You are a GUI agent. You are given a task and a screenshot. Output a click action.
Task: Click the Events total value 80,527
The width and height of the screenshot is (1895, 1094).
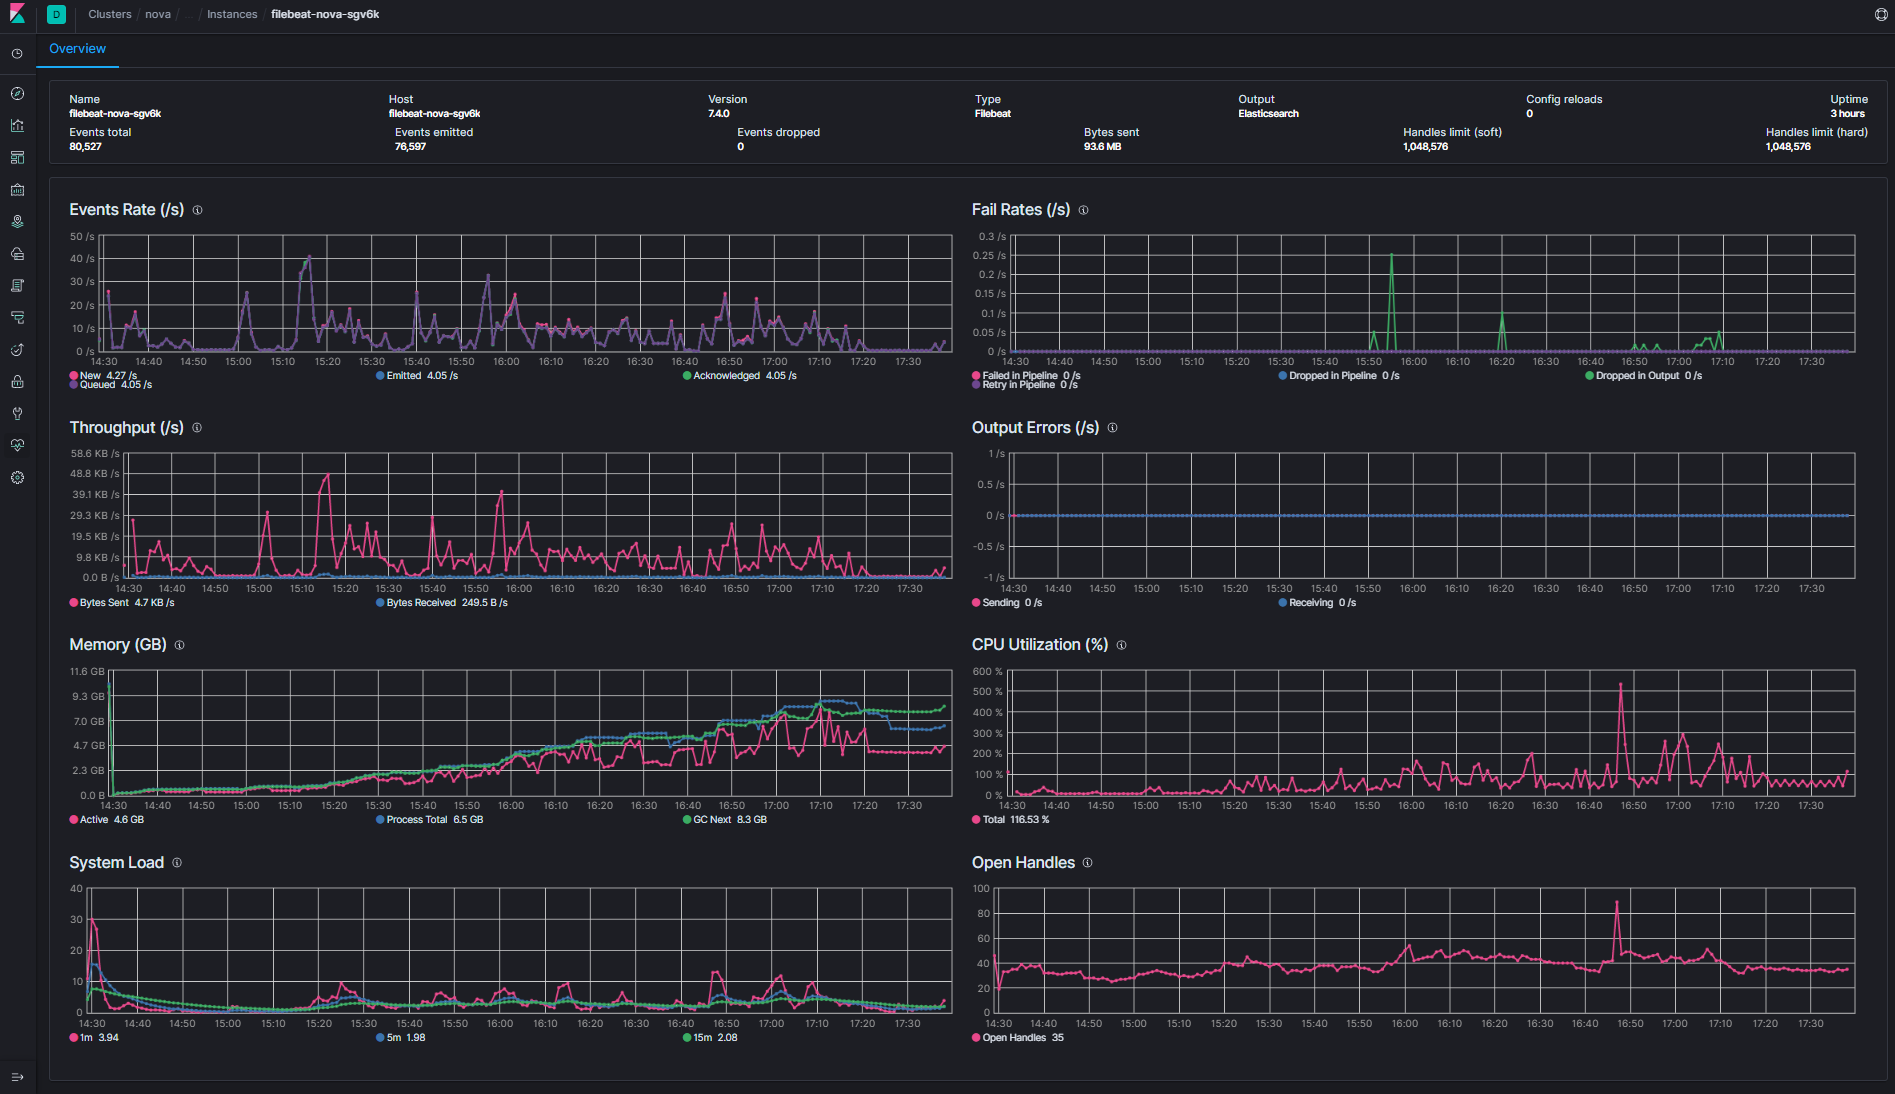pyautogui.click(x=86, y=147)
